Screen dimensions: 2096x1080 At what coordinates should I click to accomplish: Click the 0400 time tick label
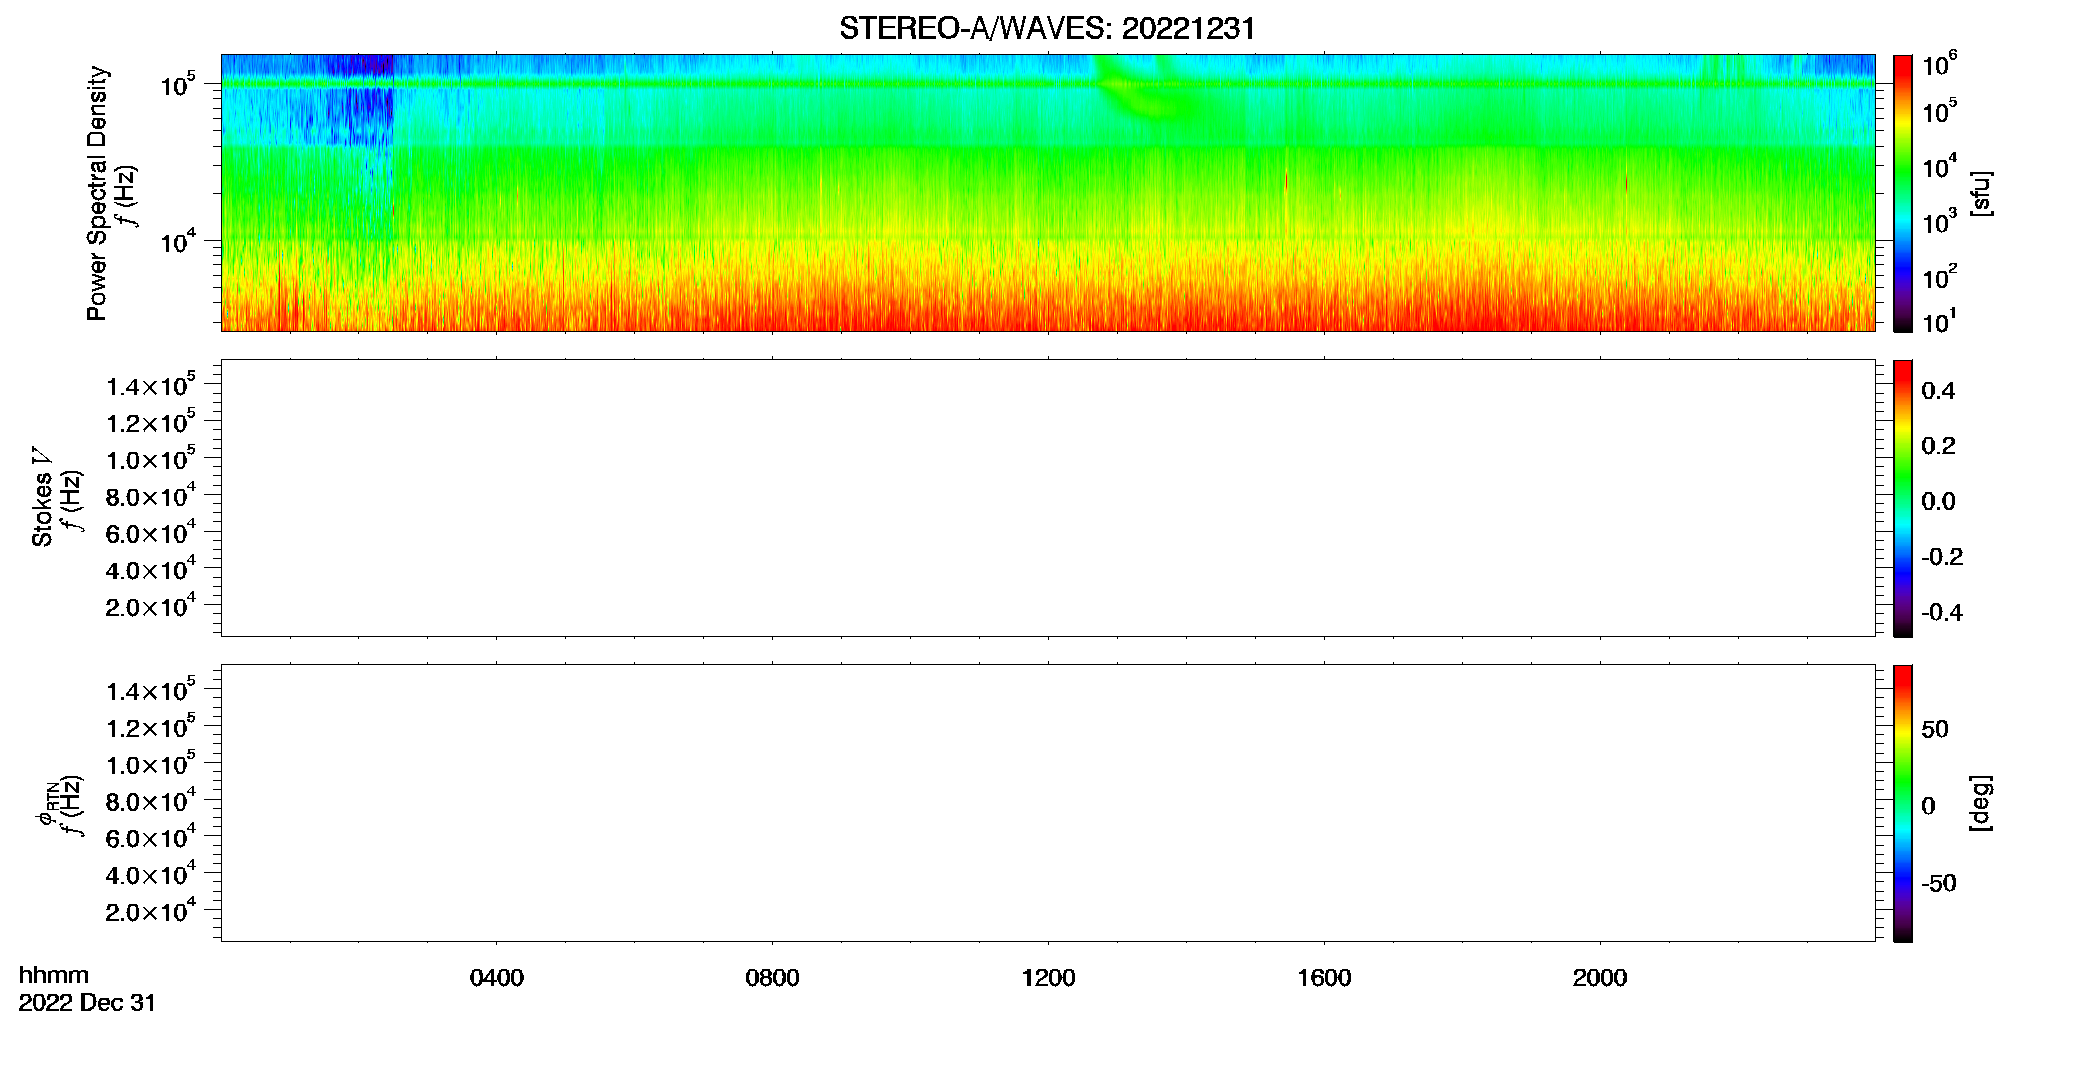pyautogui.click(x=497, y=978)
